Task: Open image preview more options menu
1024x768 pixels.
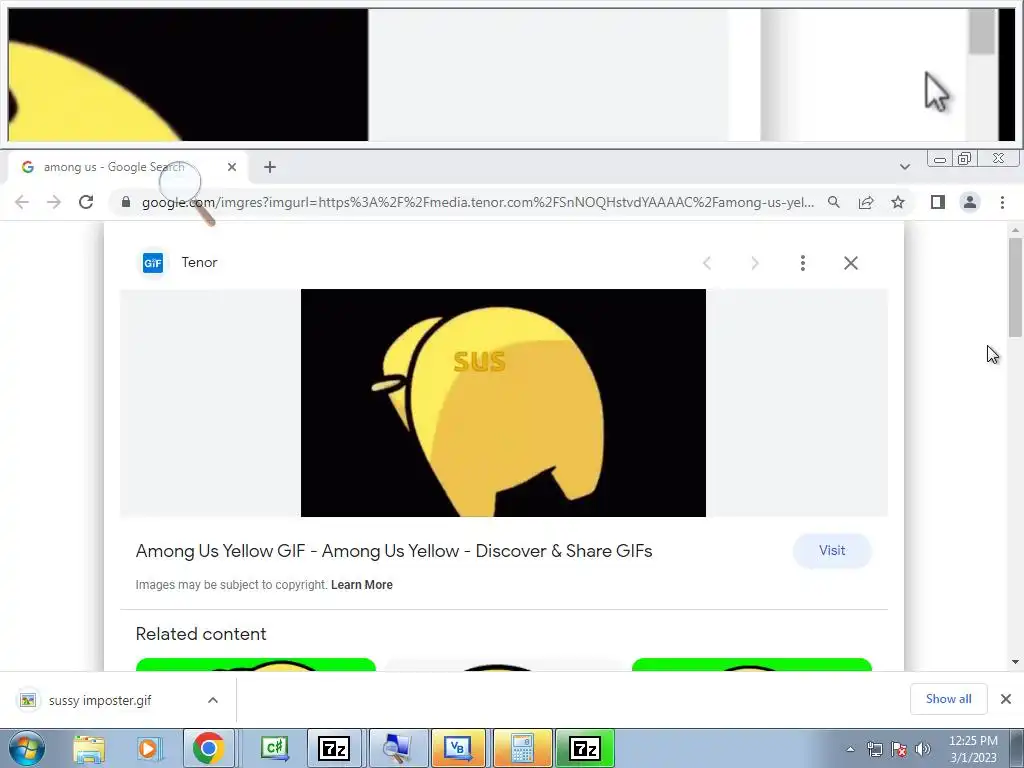Action: pos(803,263)
